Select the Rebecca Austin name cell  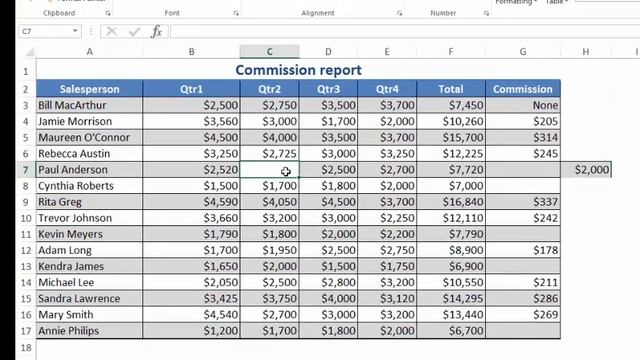click(89, 153)
